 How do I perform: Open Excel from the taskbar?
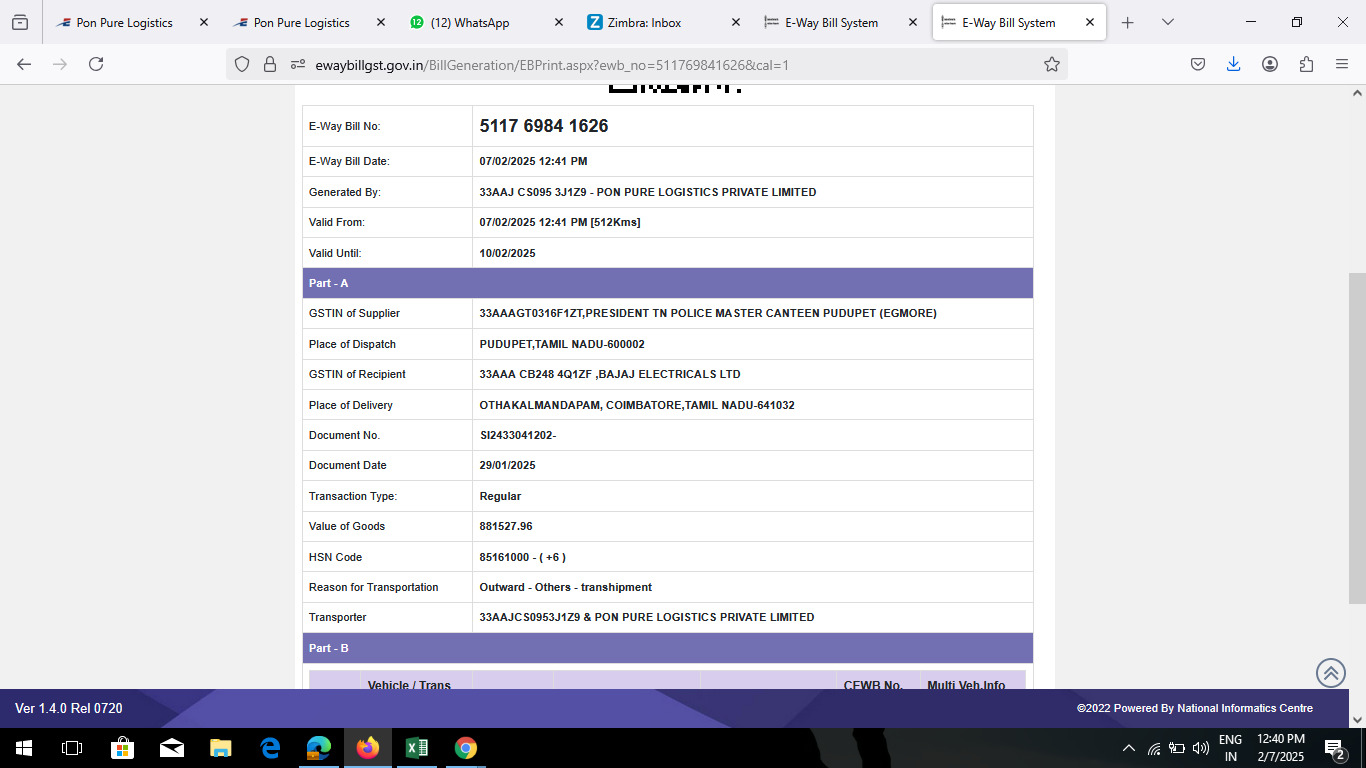click(417, 748)
